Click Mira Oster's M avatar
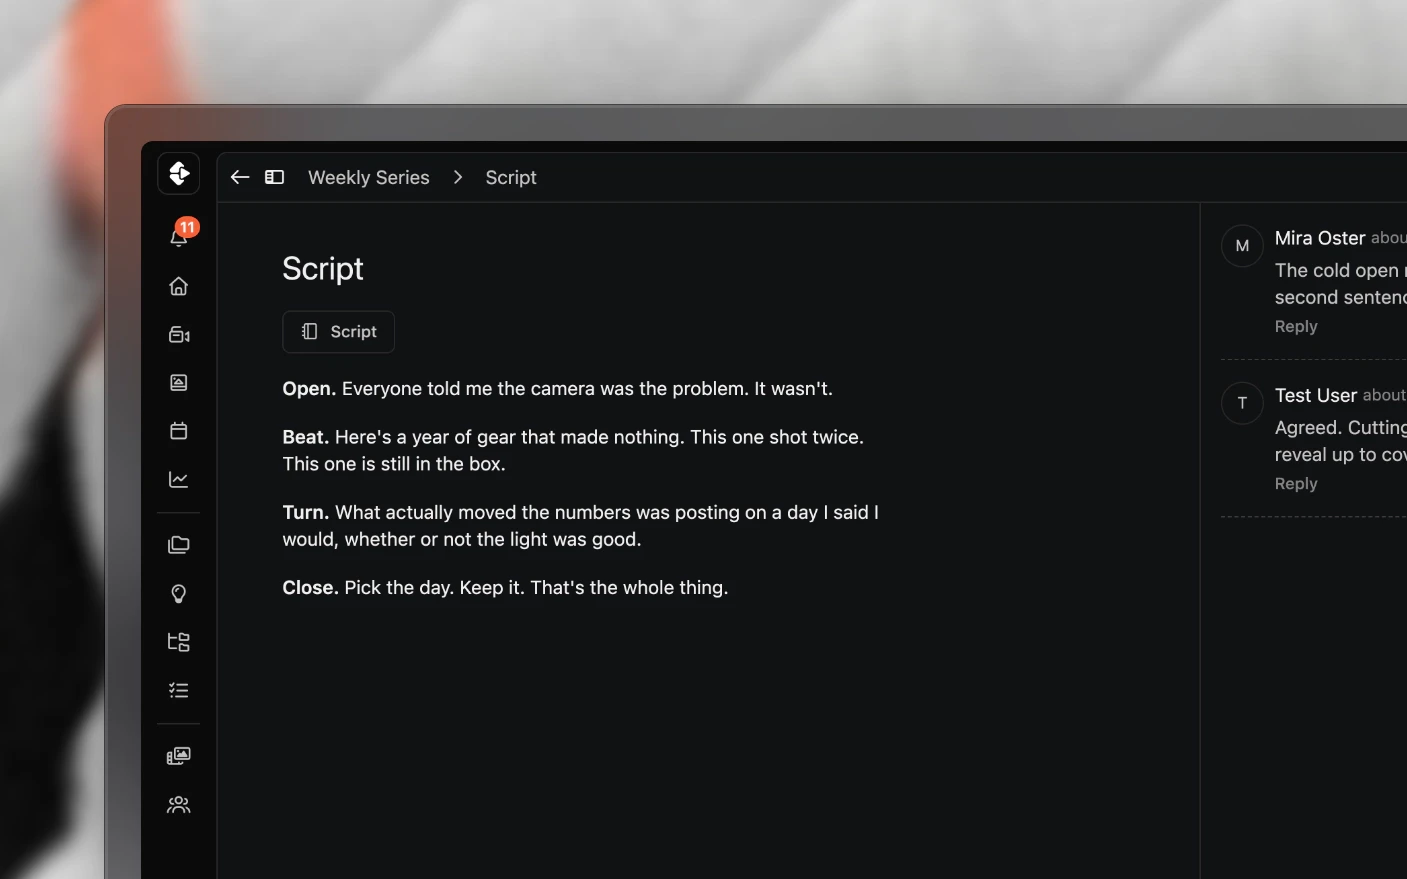This screenshot has height=879, width=1407. [1243, 246]
